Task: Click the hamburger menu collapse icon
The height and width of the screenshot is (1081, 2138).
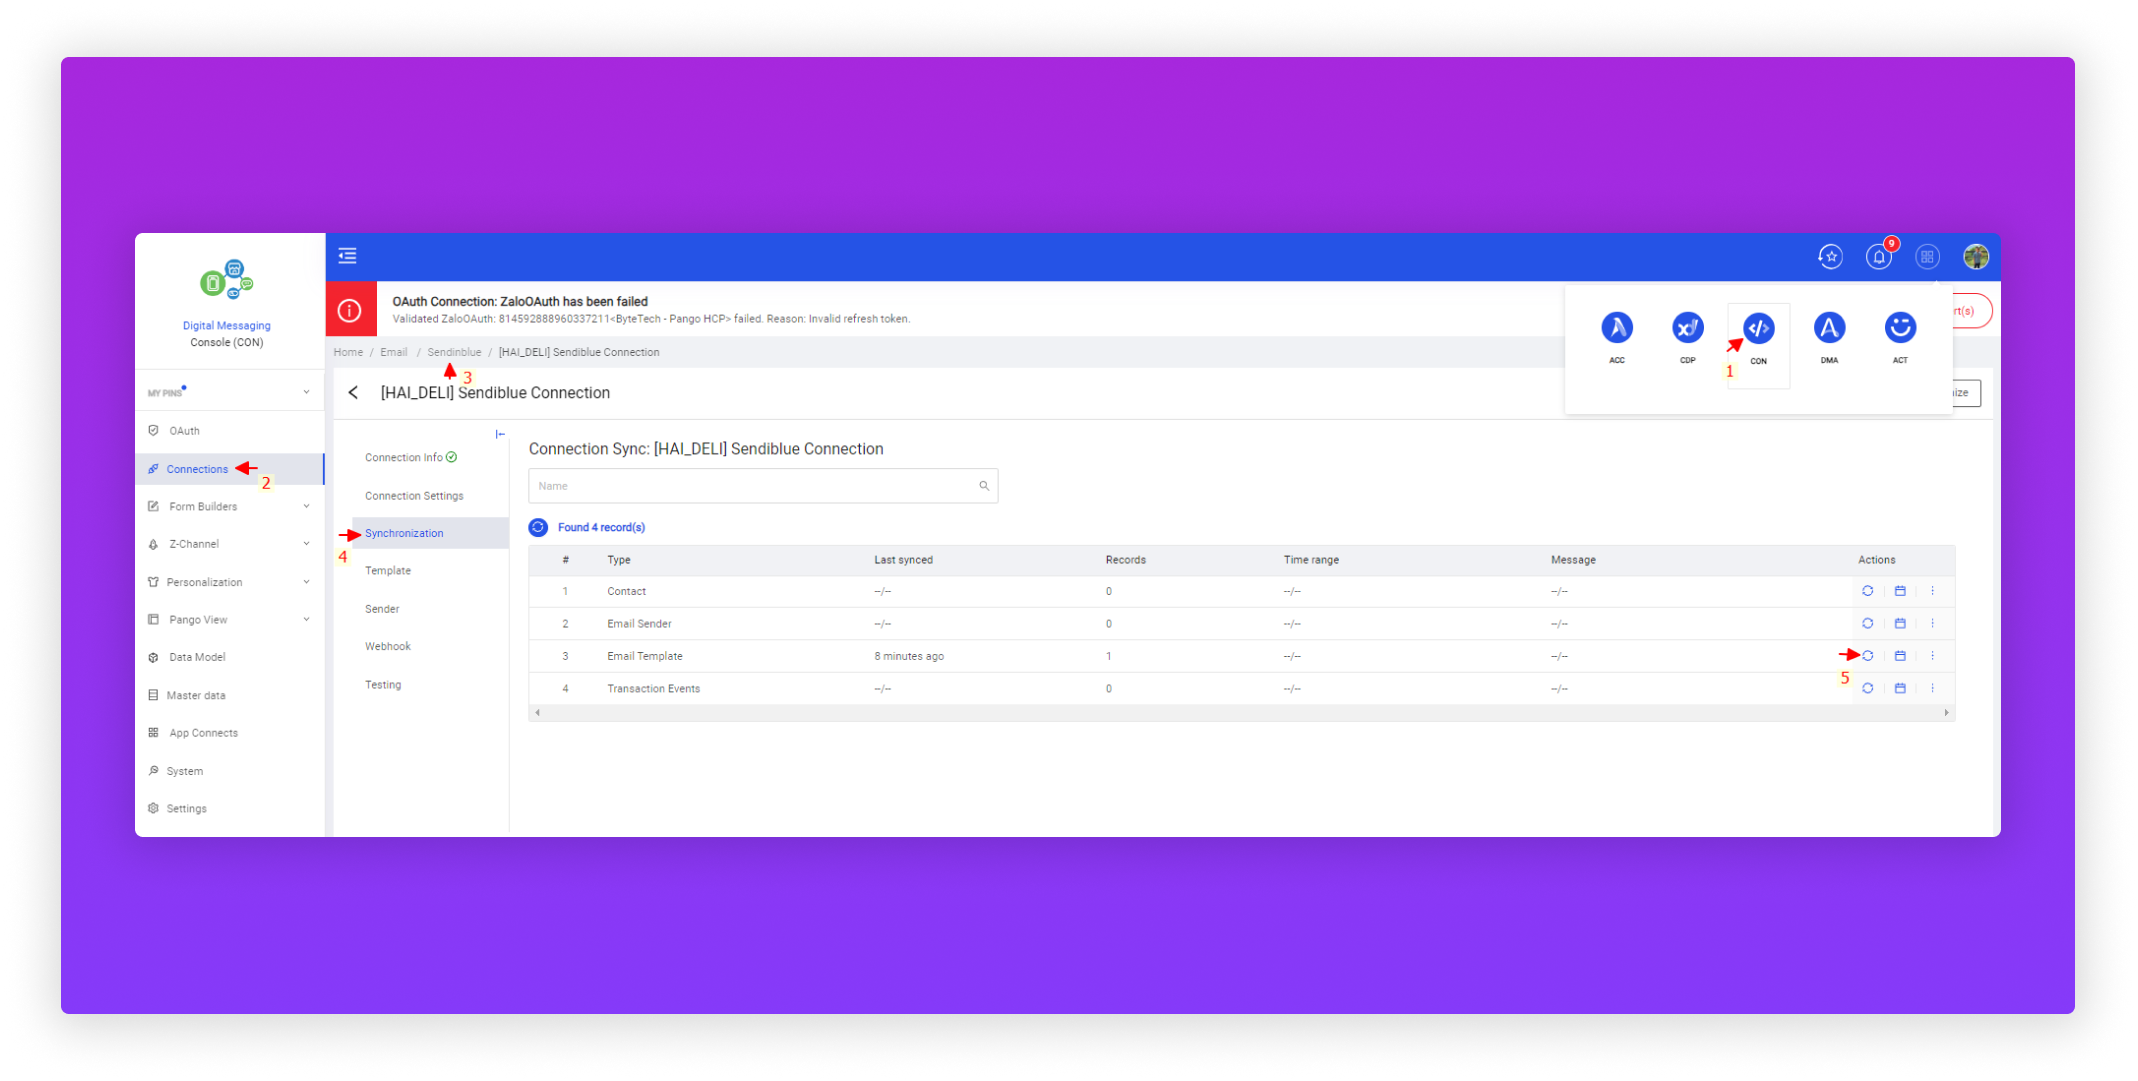Action: coord(347,256)
